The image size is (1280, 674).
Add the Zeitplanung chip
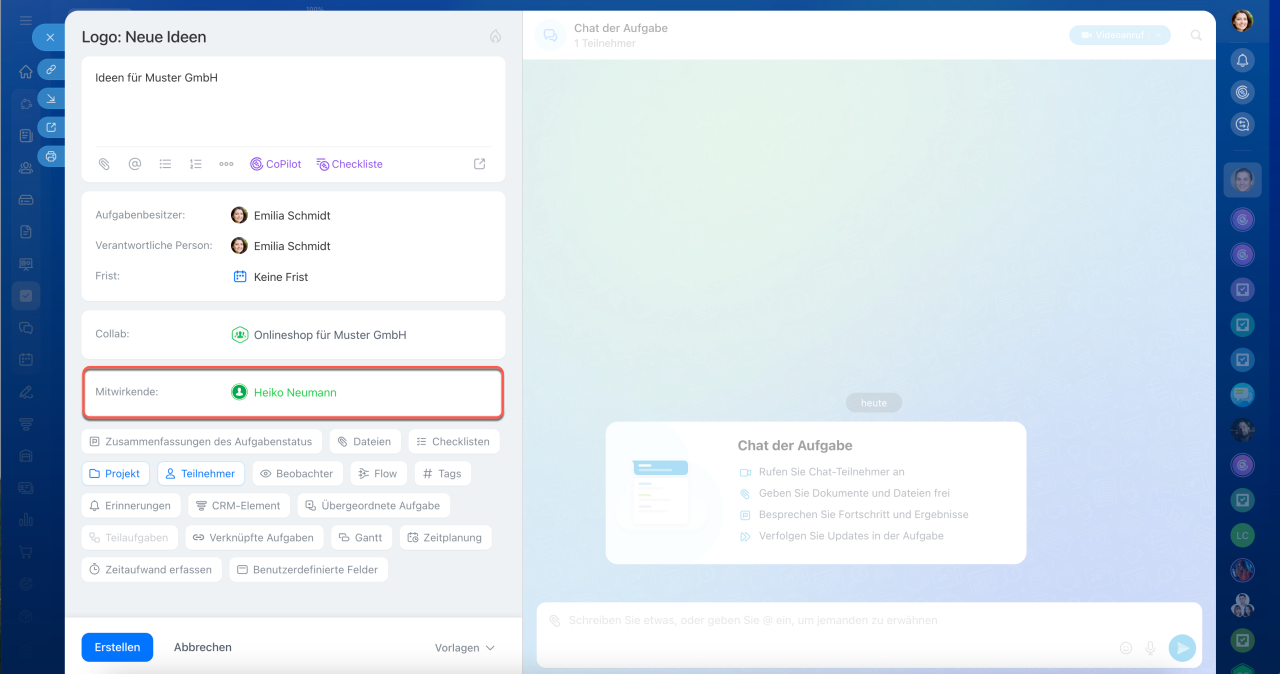(446, 537)
